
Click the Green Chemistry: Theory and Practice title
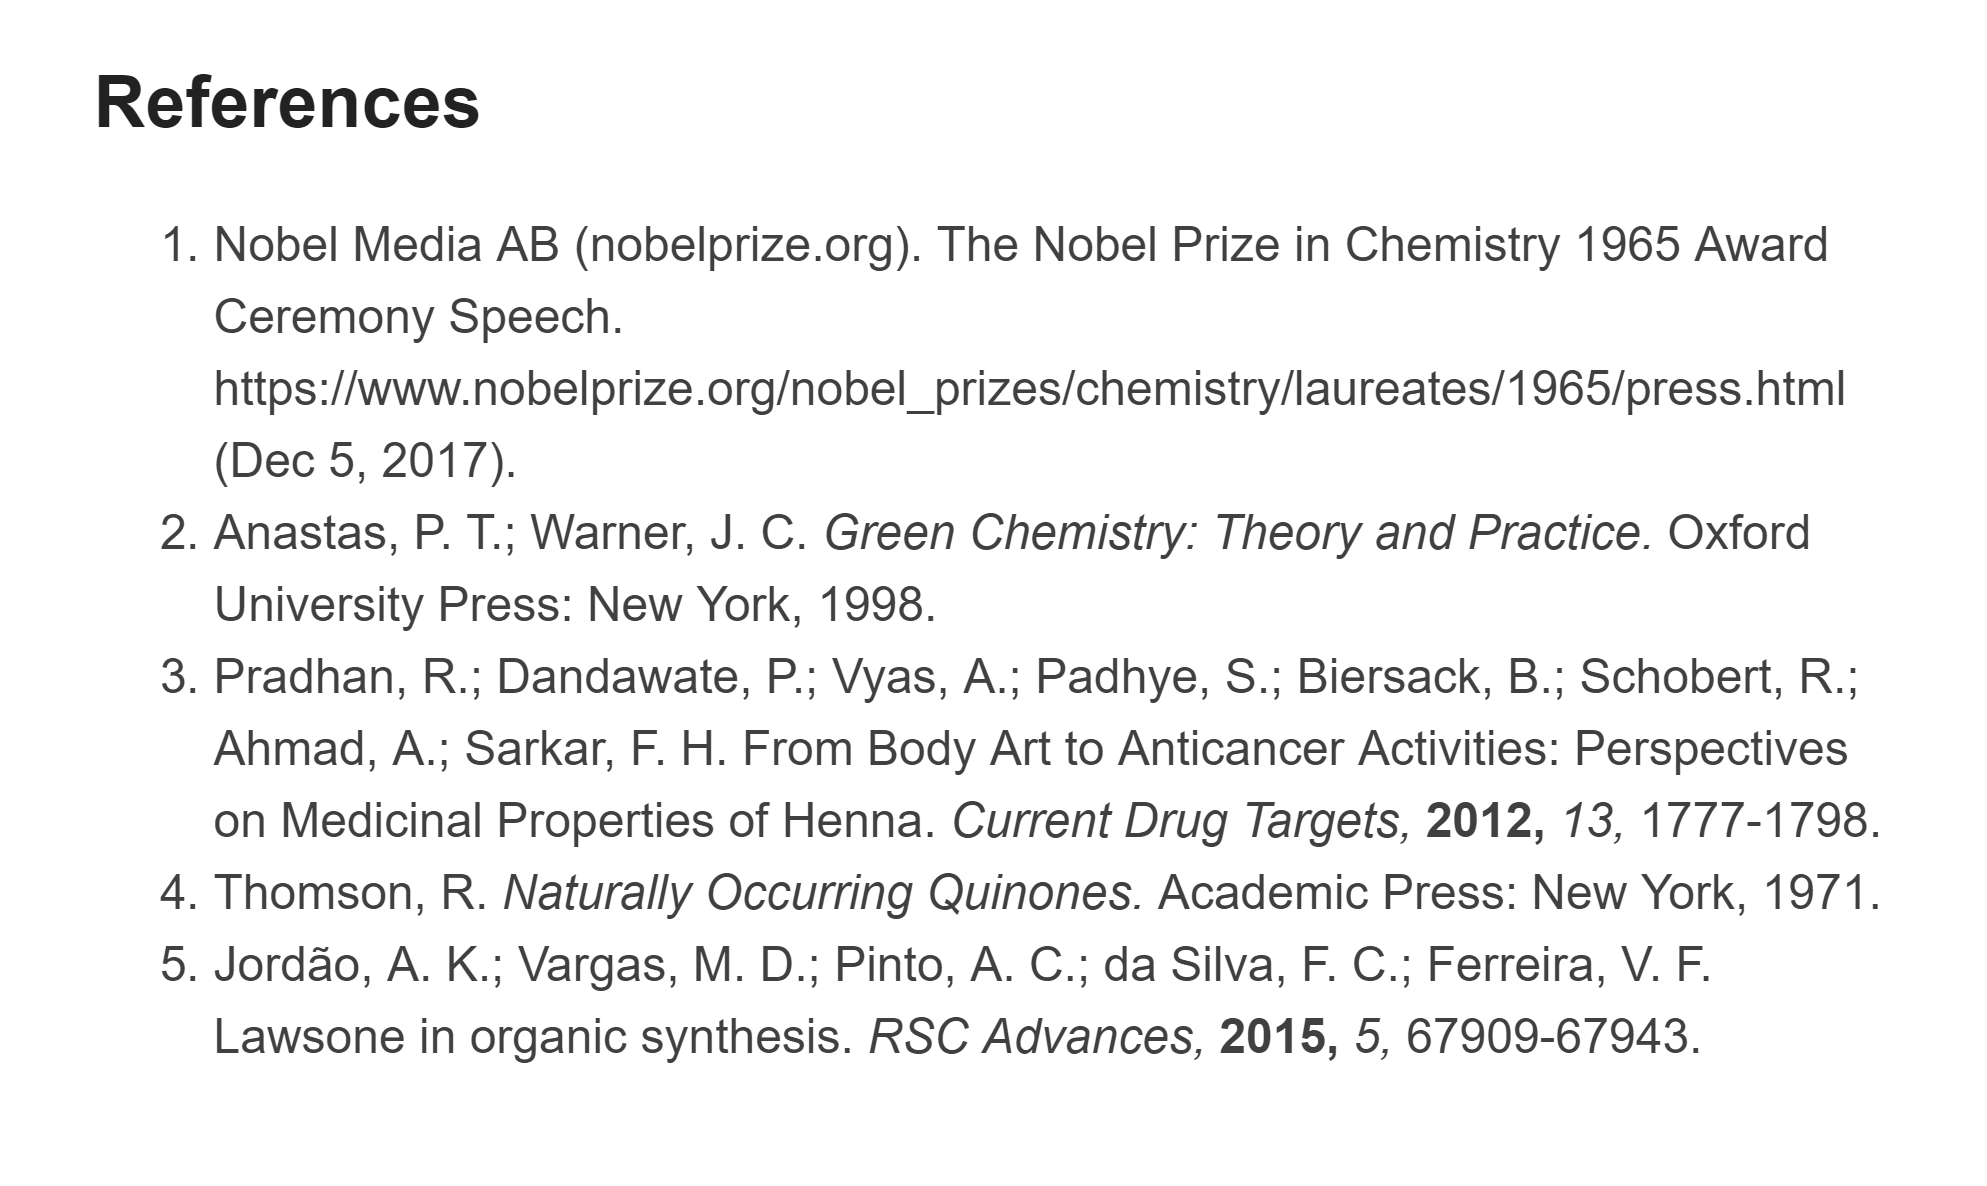pyautogui.click(x=1238, y=533)
